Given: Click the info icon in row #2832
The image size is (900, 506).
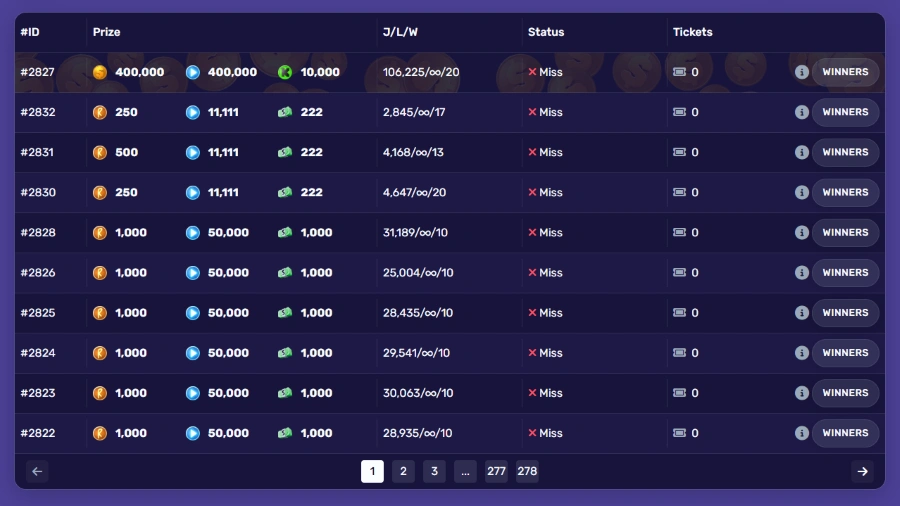Looking at the screenshot, I should pyautogui.click(x=801, y=112).
